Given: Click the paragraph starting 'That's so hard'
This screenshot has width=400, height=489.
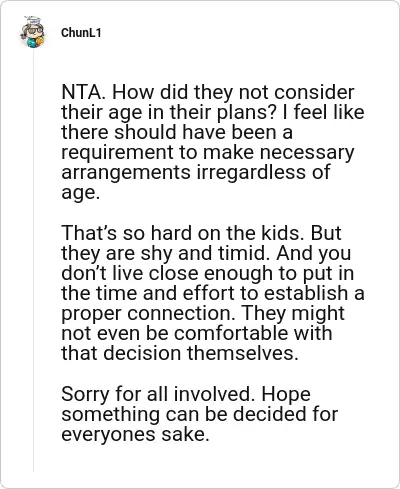Looking at the screenshot, I should [212, 293].
